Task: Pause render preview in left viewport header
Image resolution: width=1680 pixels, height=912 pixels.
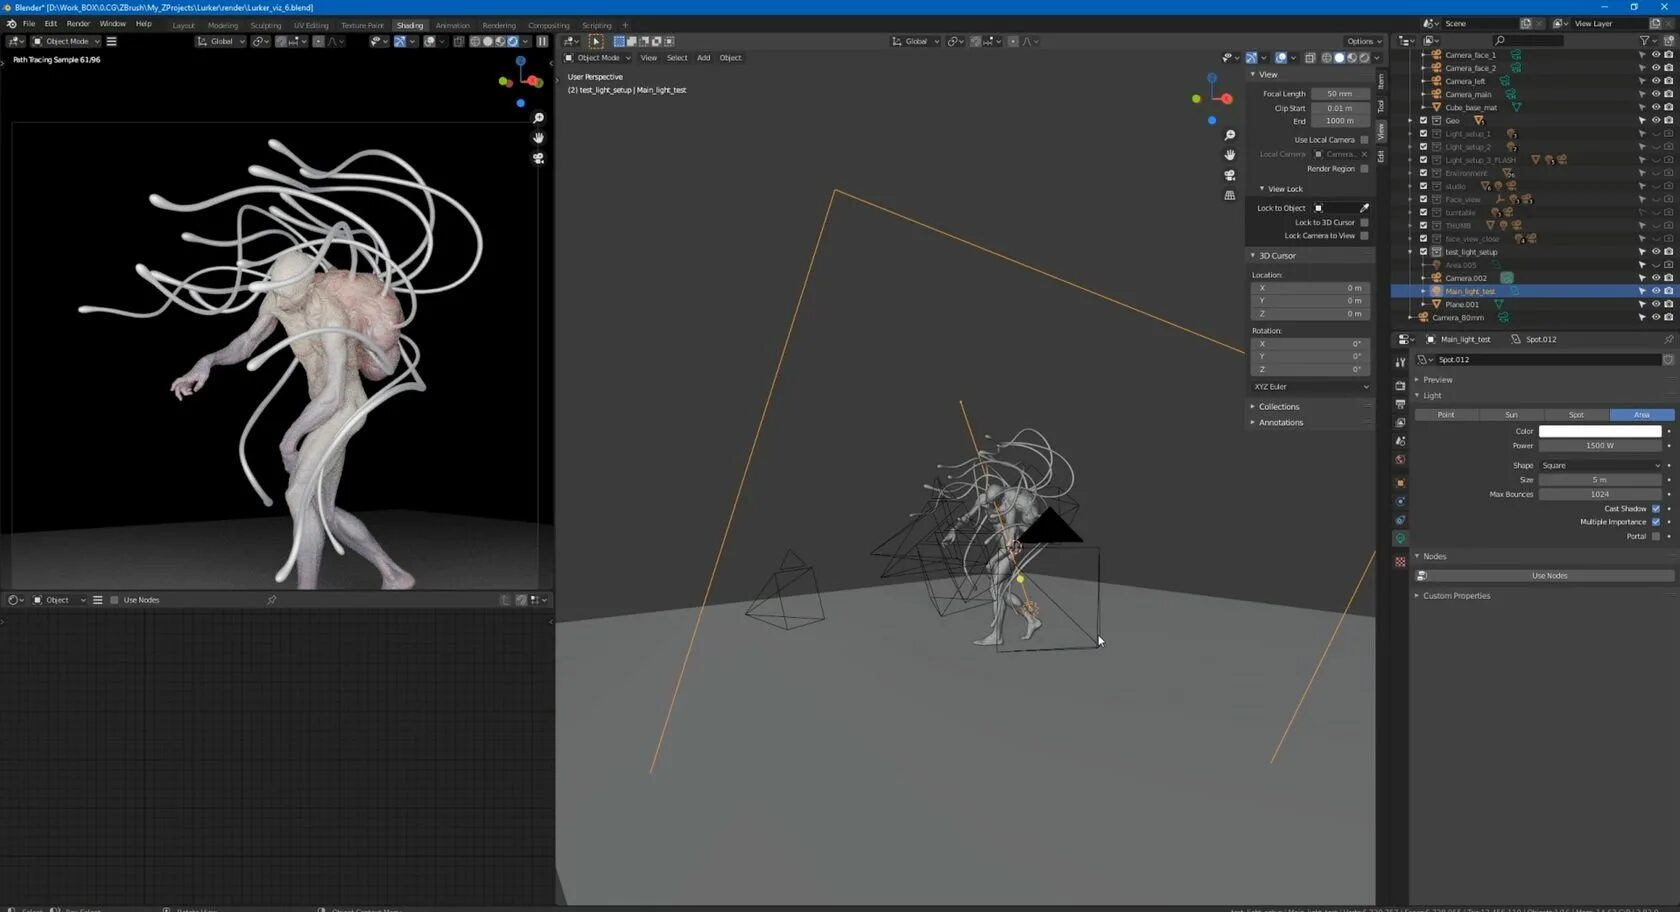Action: click(x=542, y=41)
